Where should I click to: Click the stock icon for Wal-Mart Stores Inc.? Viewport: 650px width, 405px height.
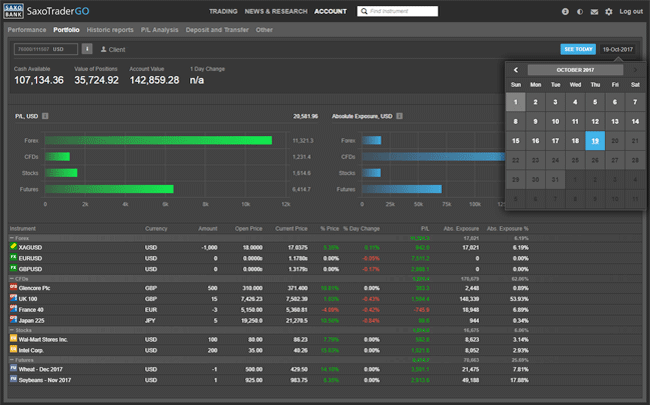coord(13,339)
